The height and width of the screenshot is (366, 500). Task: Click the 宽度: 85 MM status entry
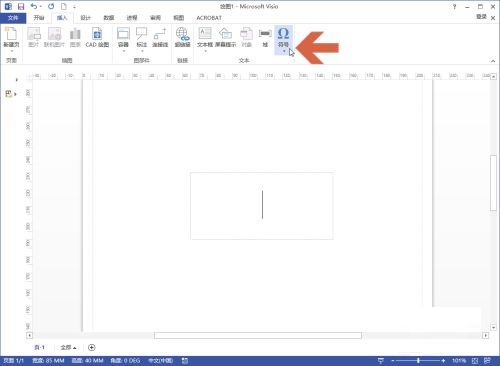pyautogui.click(x=48, y=360)
